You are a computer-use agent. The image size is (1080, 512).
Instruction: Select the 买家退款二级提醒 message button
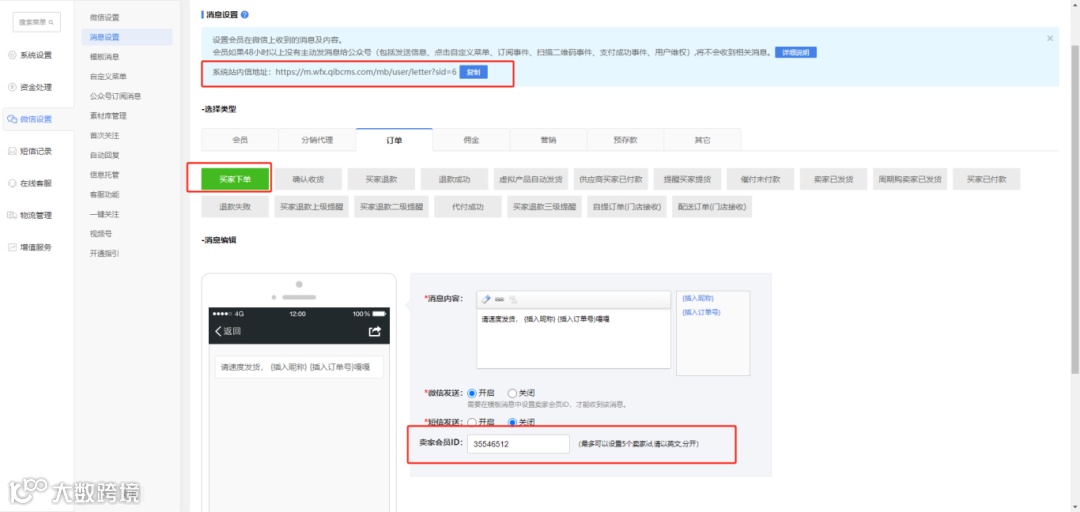(x=391, y=206)
